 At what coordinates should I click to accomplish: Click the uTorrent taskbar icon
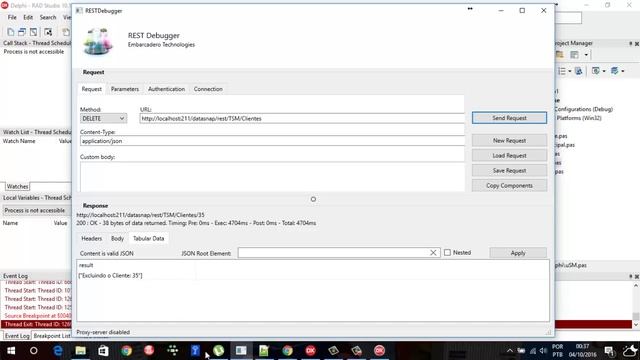point(219,351)
